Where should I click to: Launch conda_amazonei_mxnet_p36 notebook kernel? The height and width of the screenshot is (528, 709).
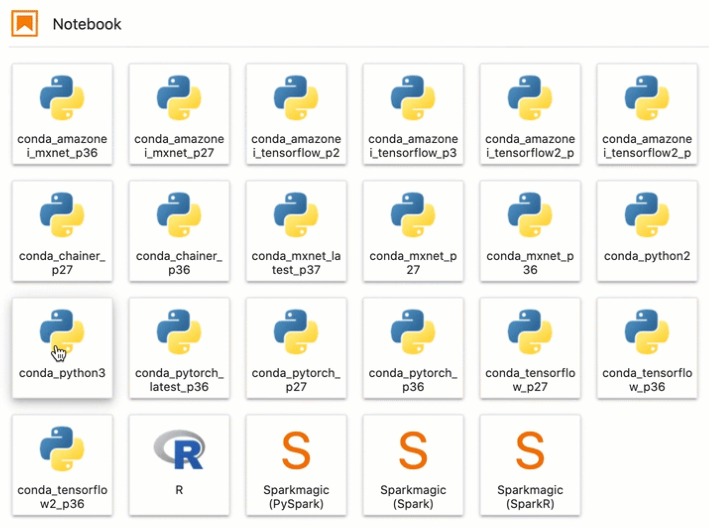click(x=62, y=114)
